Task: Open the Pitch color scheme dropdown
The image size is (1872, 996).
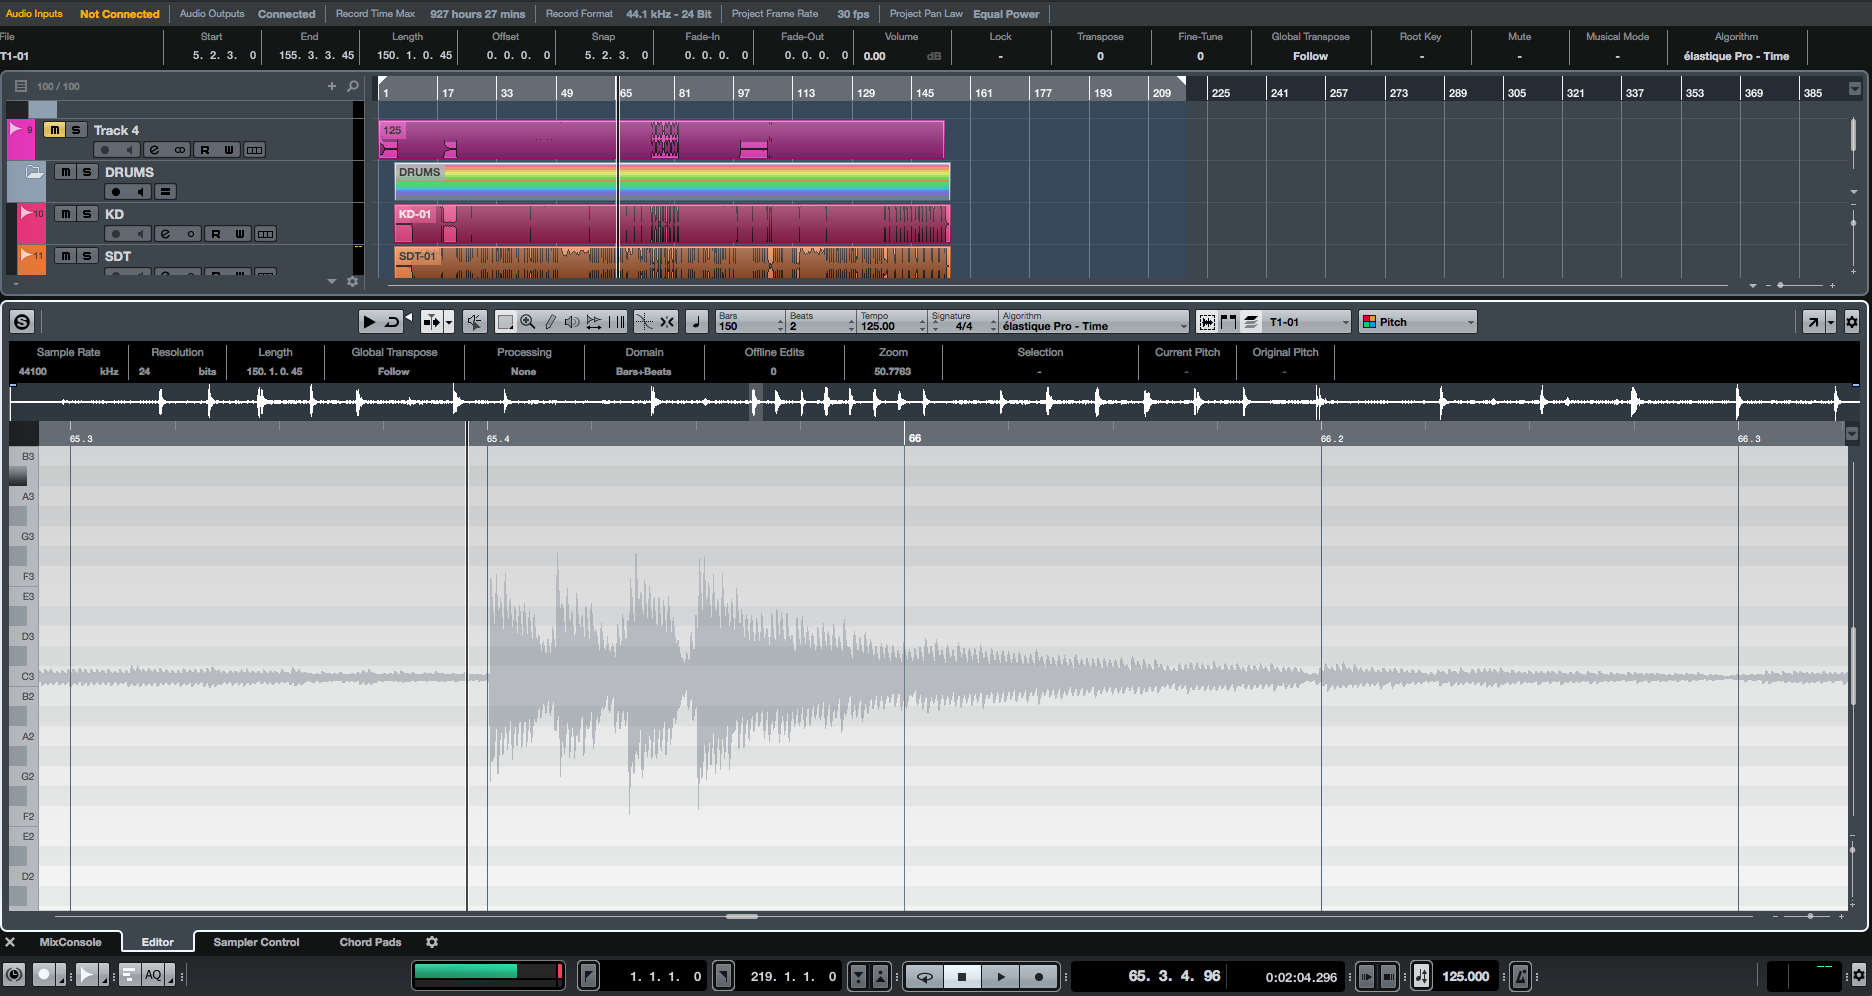Action: click(1418, 322)
